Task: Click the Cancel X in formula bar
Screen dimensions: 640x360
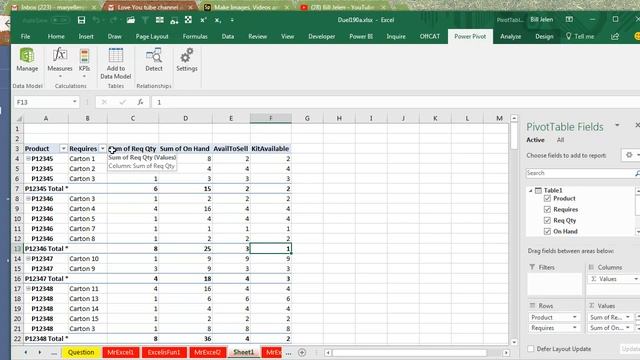Action: pyautogui.click(x=104, y=102)
